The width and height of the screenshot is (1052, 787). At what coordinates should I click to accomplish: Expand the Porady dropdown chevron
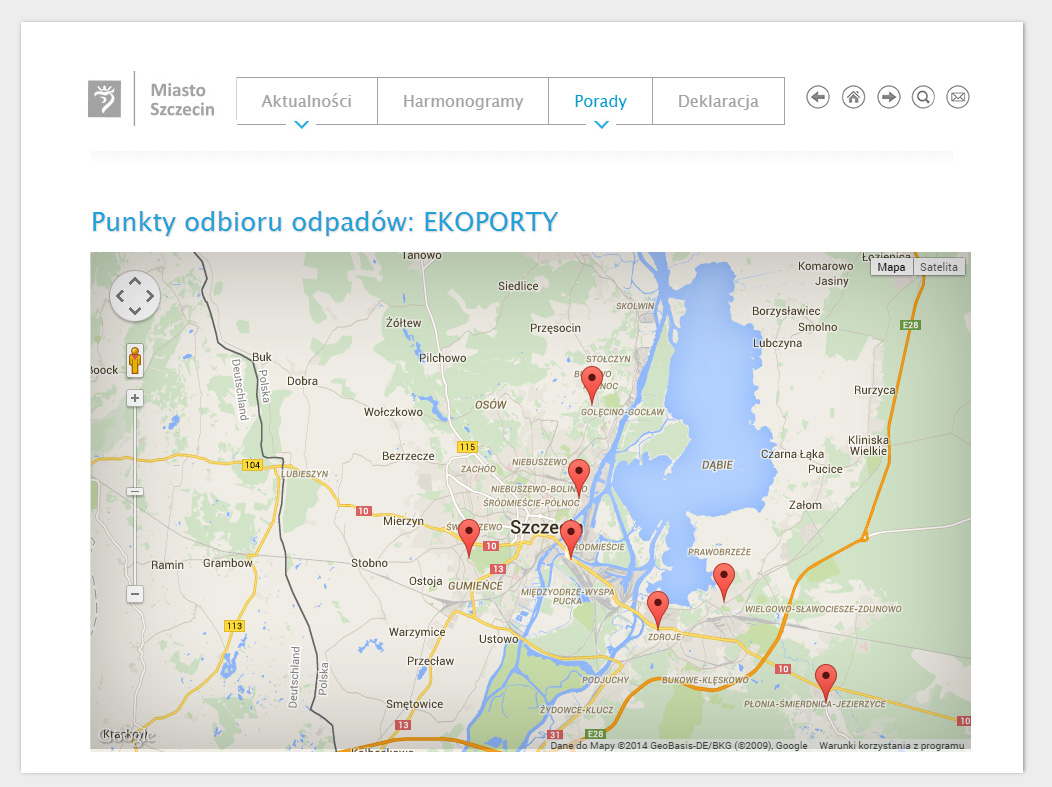(x=602, y=125)
